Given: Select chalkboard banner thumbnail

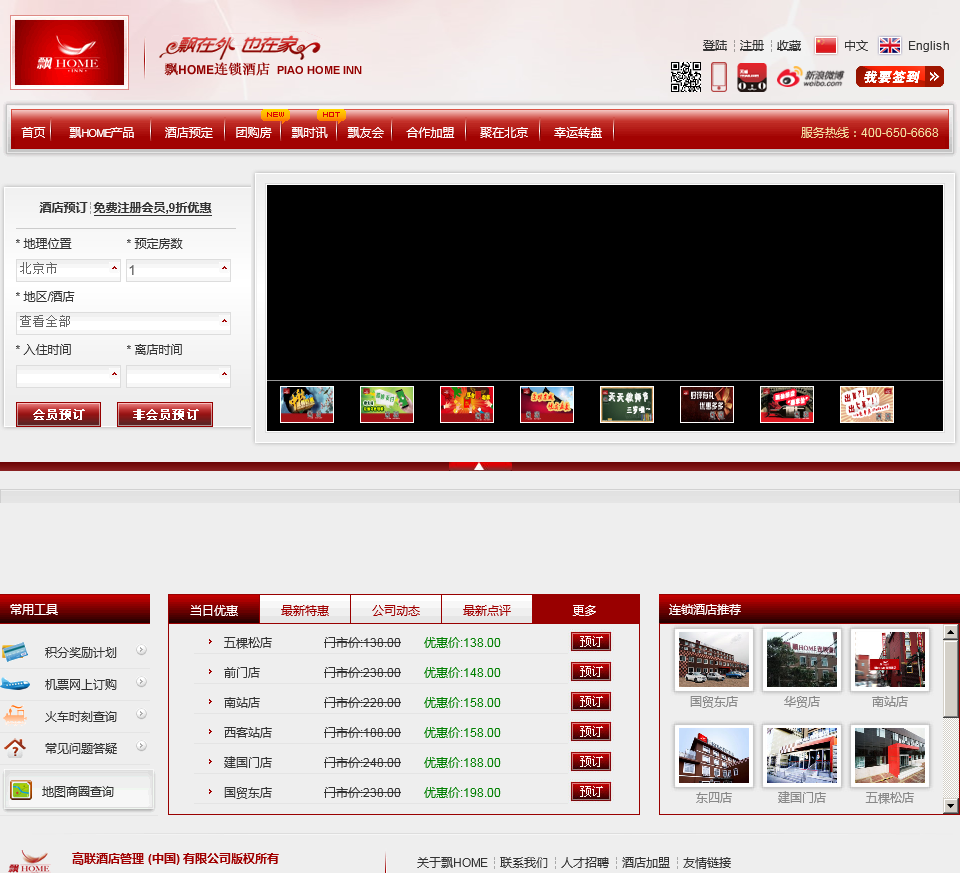Looking at the screenshot, I should click(x=627, y=404).
